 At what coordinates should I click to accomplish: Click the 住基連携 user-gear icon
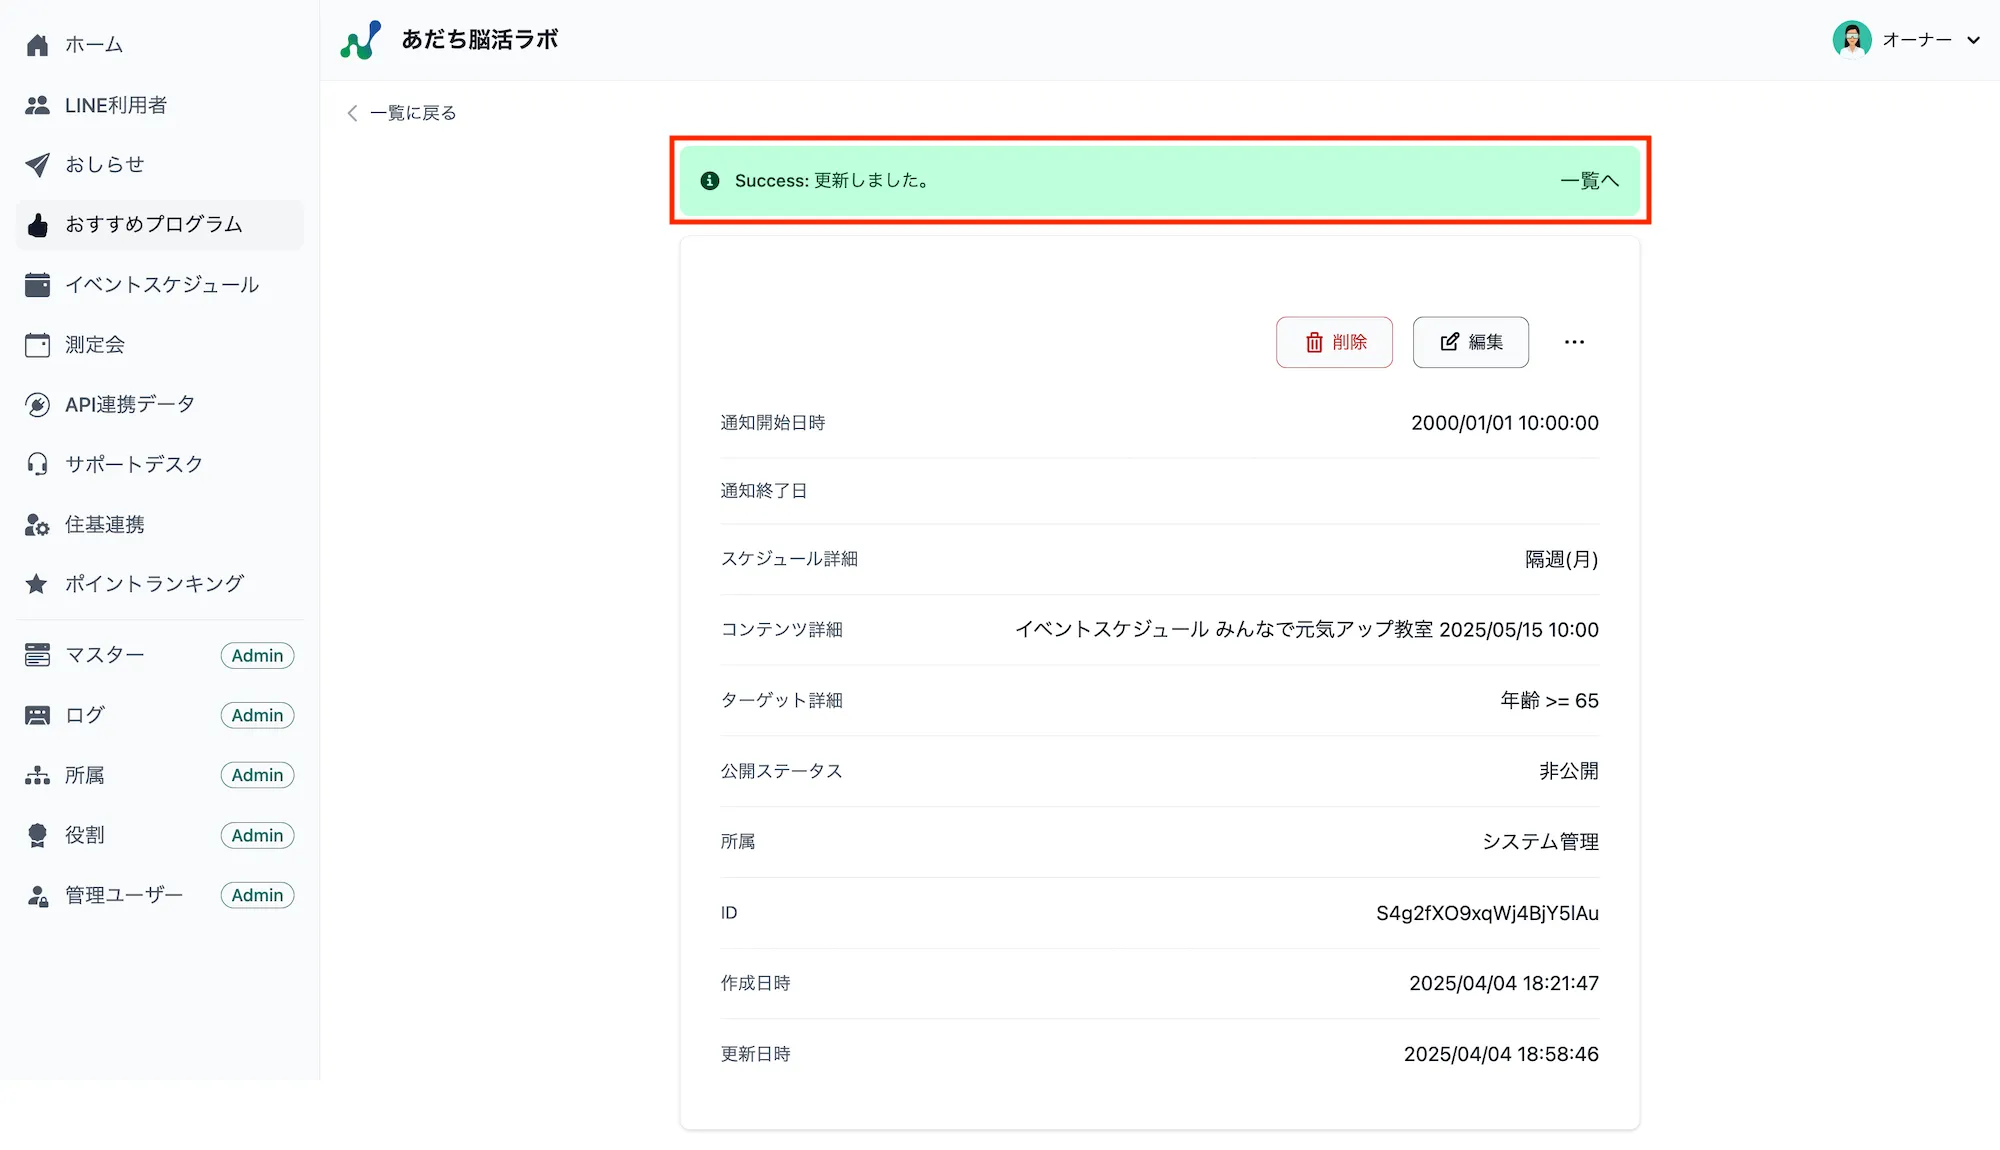tap(37, 524)
